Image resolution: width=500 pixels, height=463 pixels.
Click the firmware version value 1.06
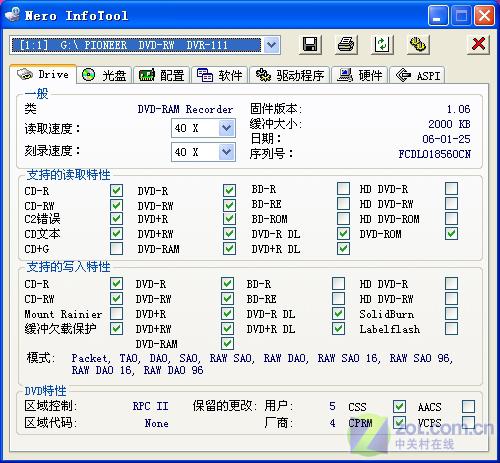(x=458, y=109)
